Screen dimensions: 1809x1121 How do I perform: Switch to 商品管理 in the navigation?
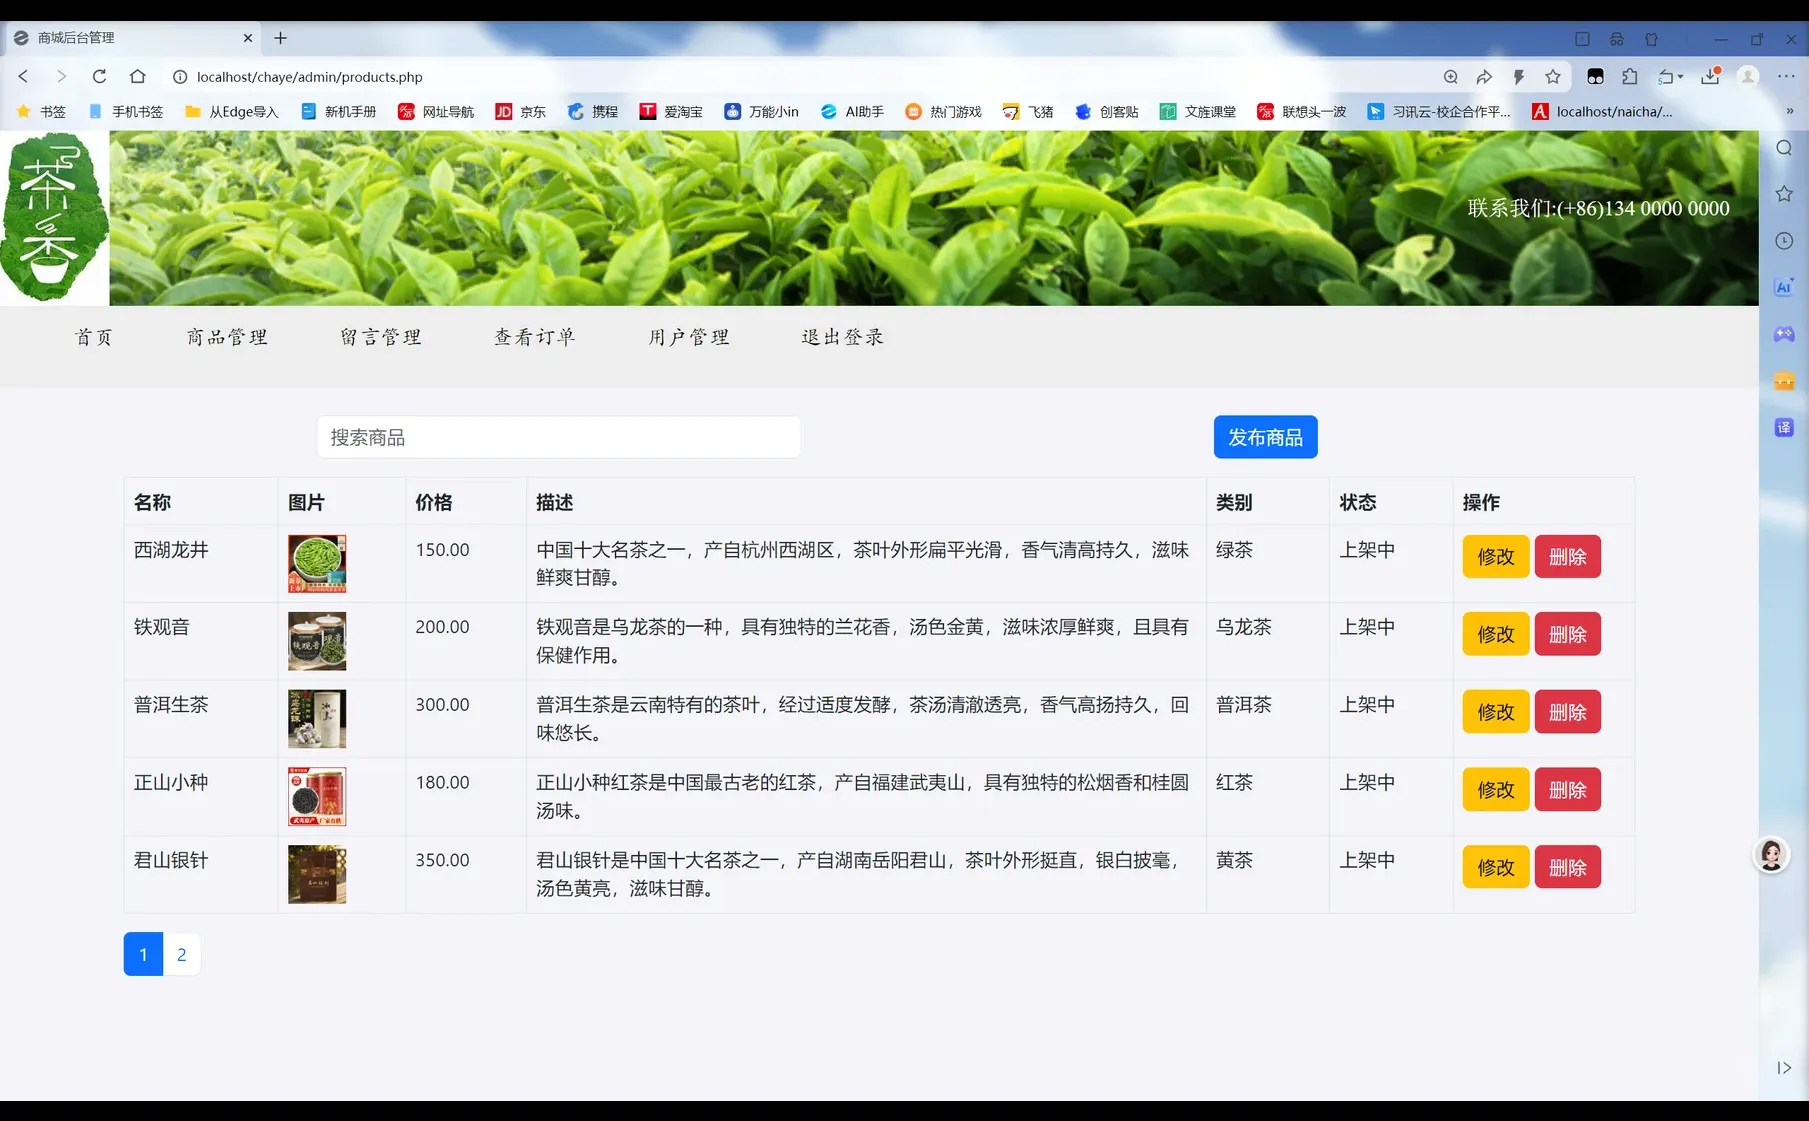tap(226, 337)
